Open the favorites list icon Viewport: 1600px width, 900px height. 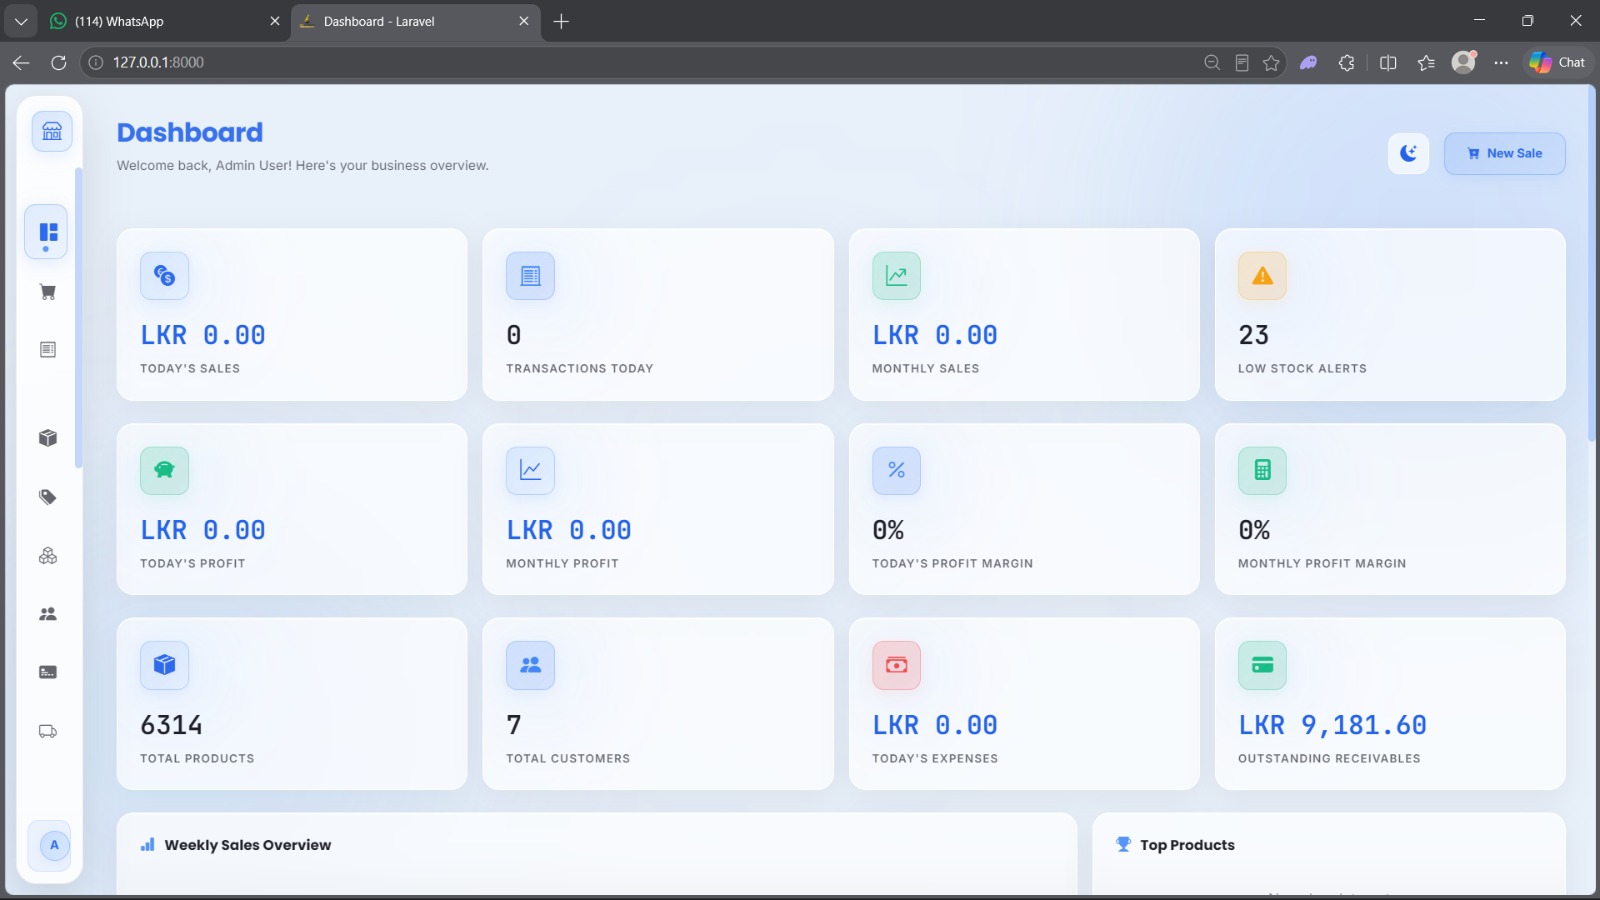pos(1426,62)
